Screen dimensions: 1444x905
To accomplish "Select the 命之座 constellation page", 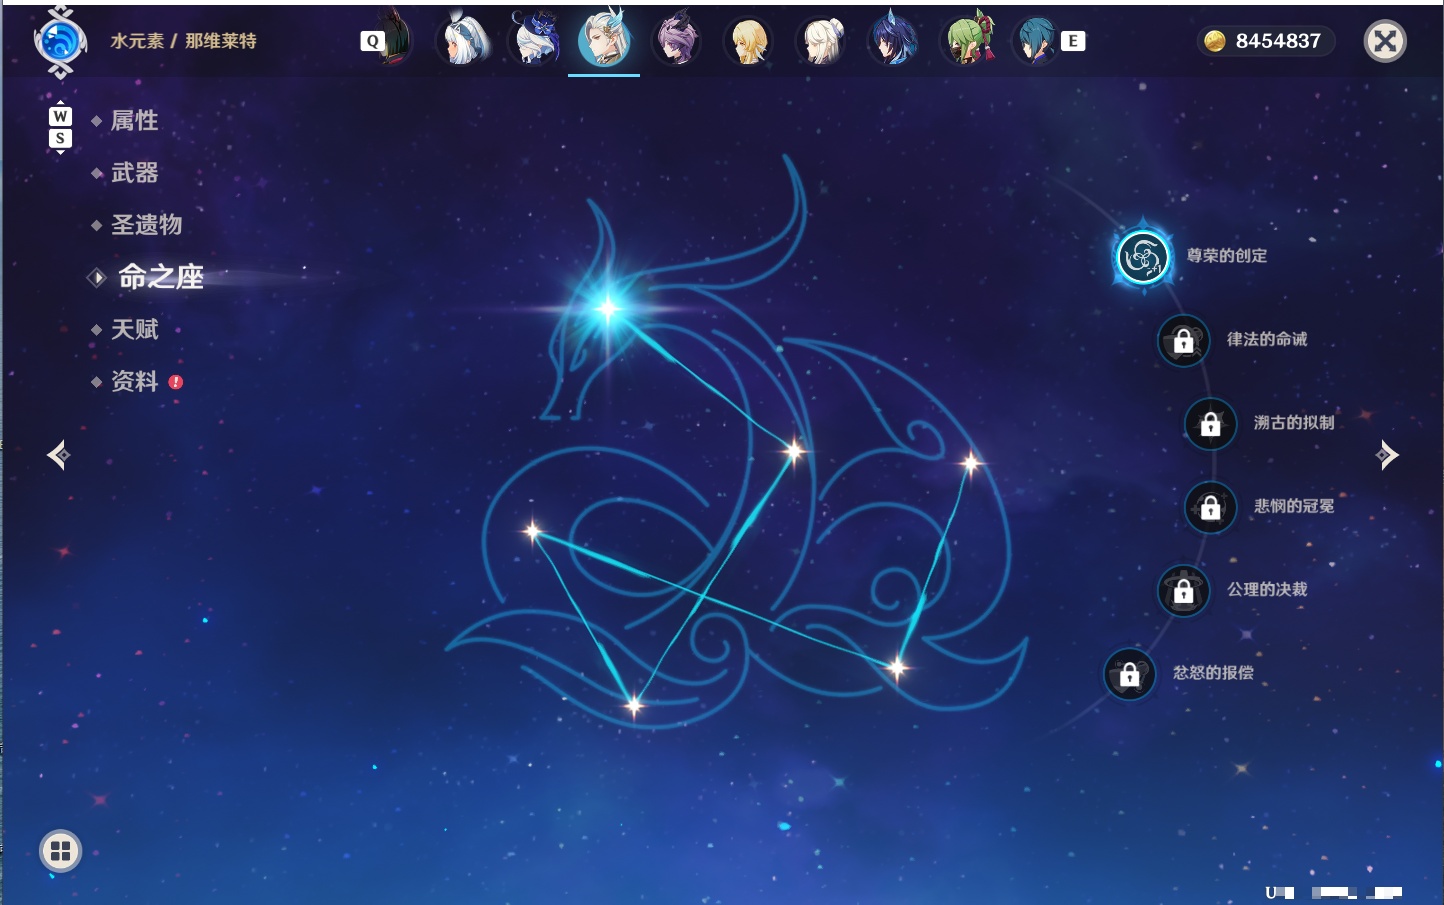I will tap(160, 277).
